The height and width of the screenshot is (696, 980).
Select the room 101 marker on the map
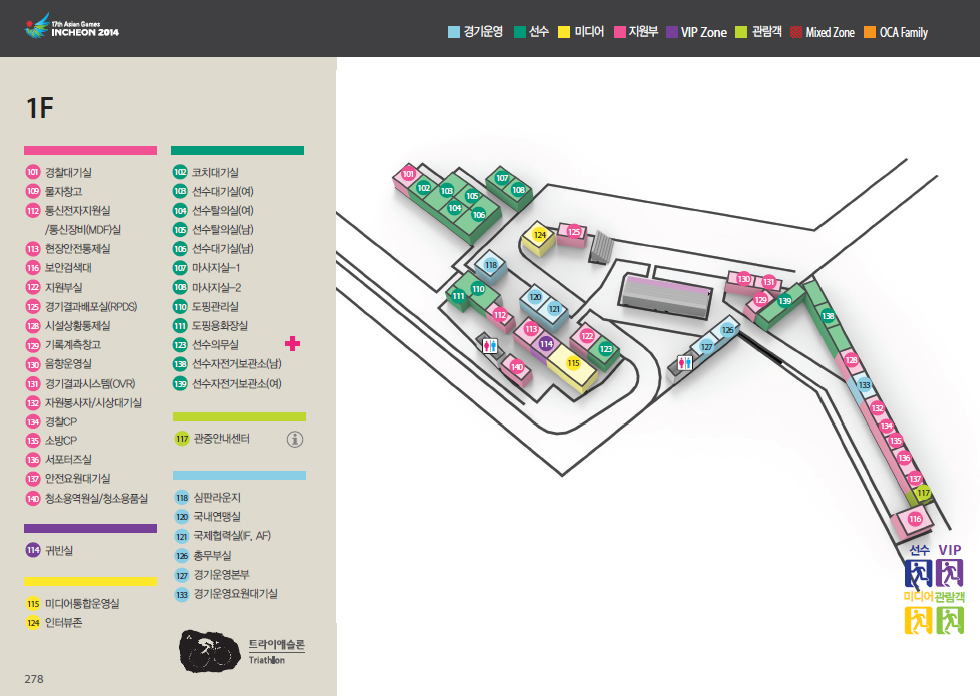(x=408, y=174)
